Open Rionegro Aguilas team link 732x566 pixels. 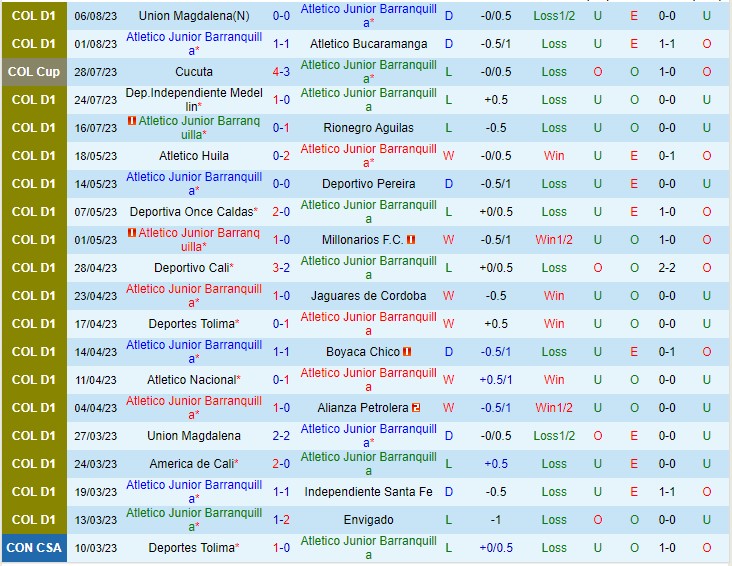point(368,128)
